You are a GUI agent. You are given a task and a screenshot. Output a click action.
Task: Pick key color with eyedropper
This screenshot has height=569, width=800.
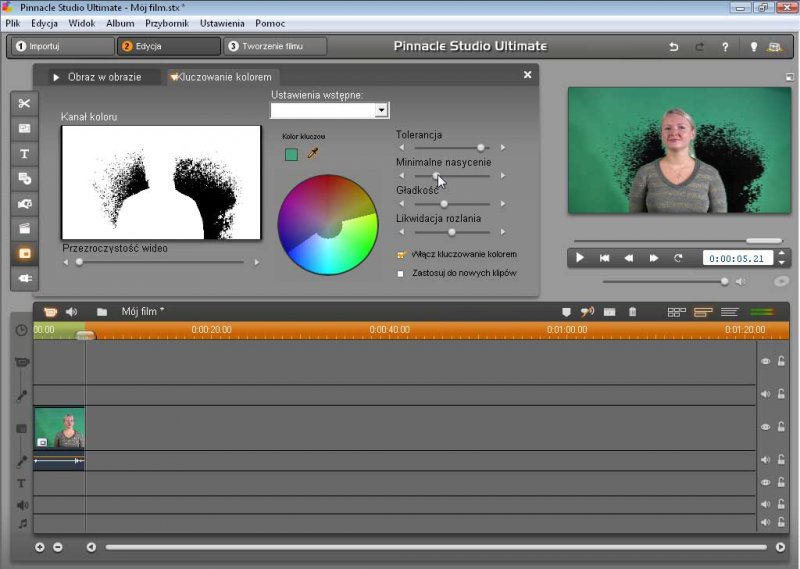click(313, 153)
